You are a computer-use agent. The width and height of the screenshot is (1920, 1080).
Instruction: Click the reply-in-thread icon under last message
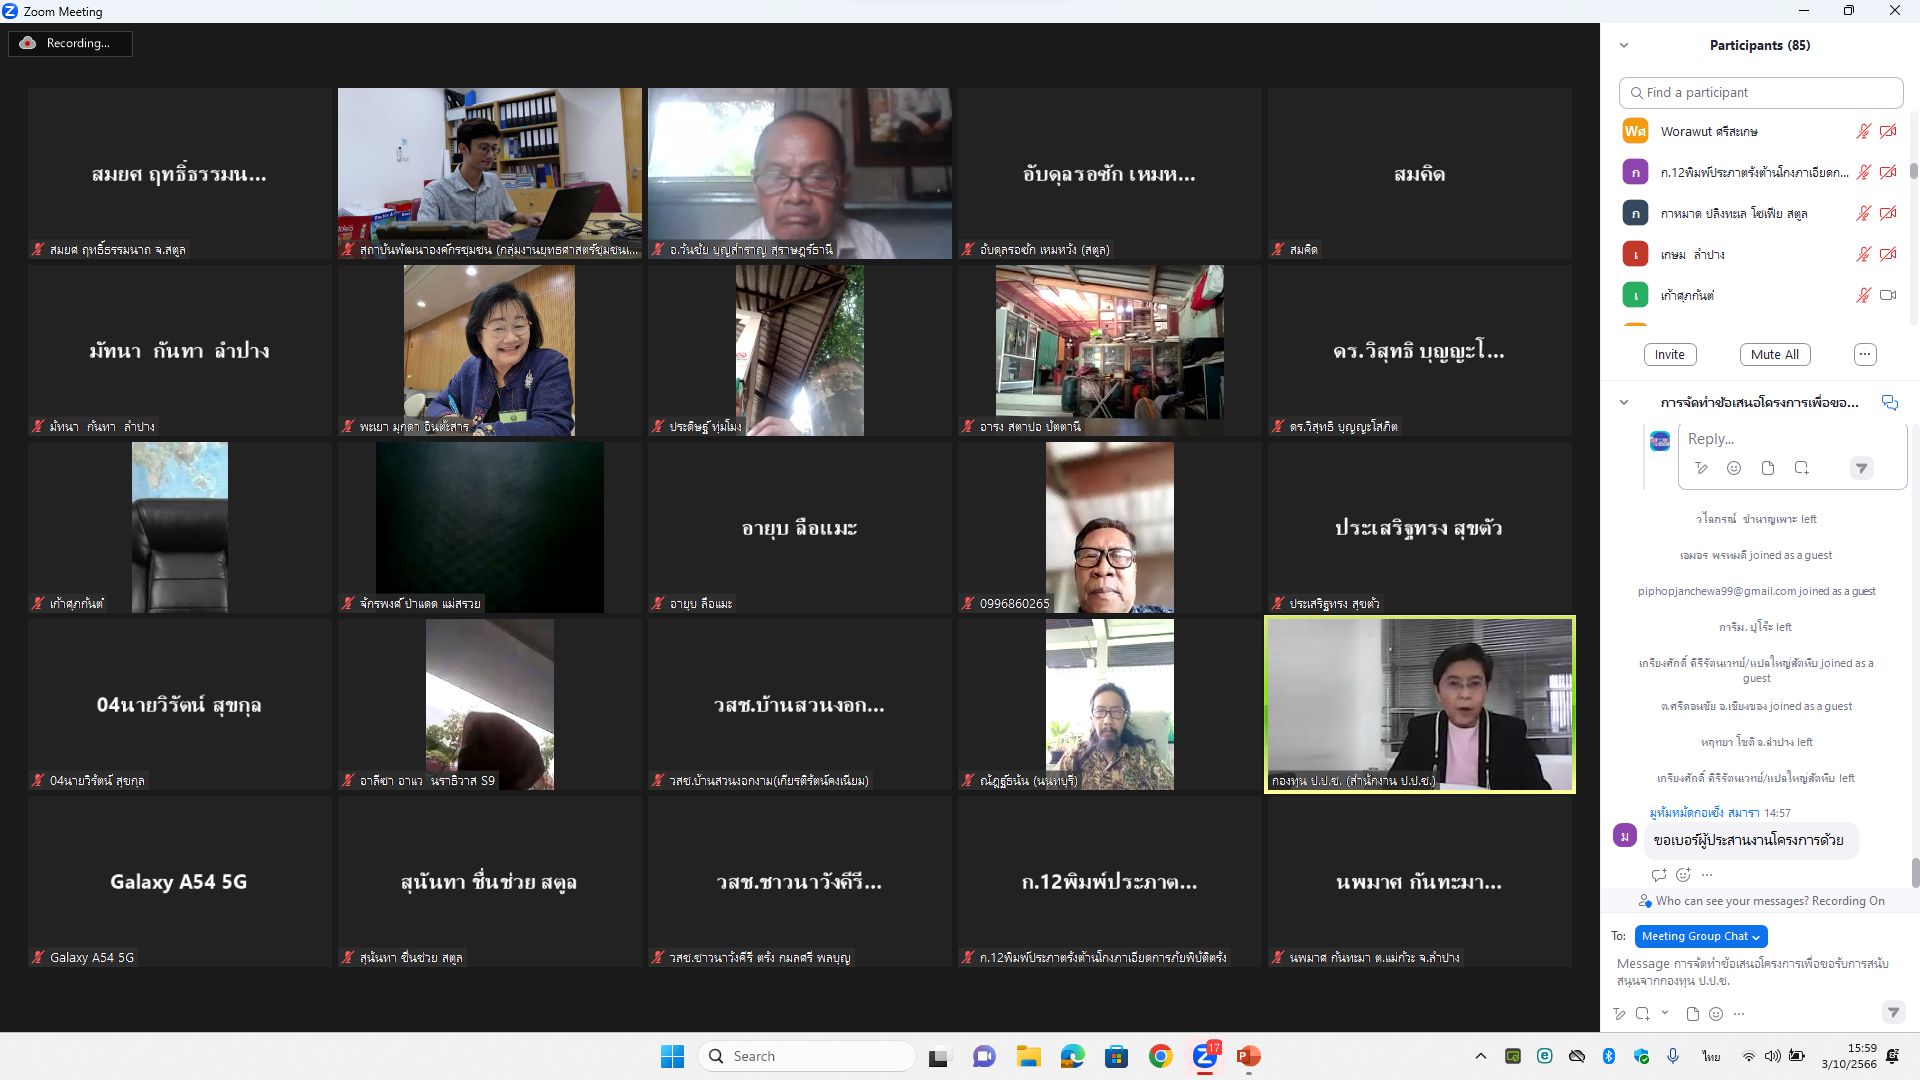coord(1659,875)
